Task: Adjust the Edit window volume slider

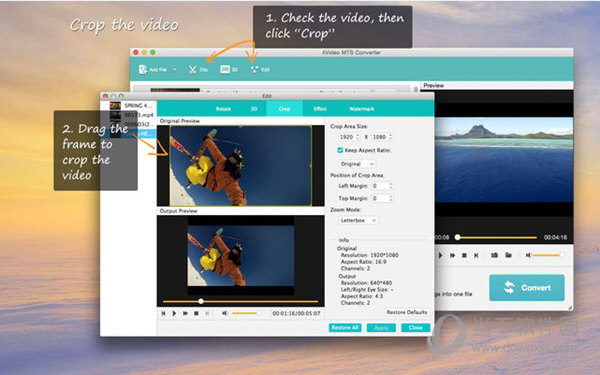Action: pos(246,313)
